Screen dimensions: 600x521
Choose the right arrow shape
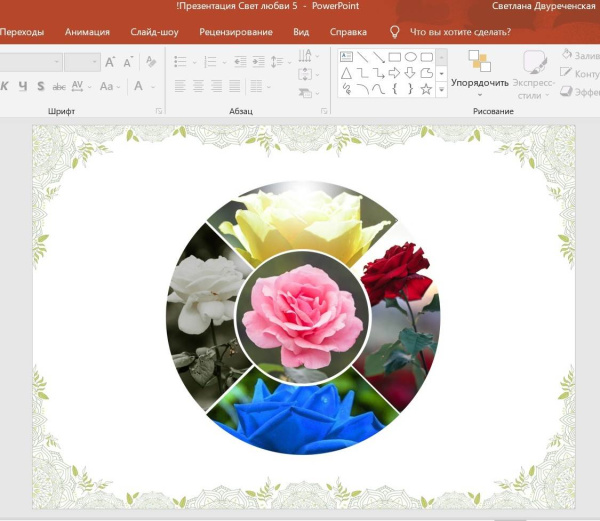394,73
